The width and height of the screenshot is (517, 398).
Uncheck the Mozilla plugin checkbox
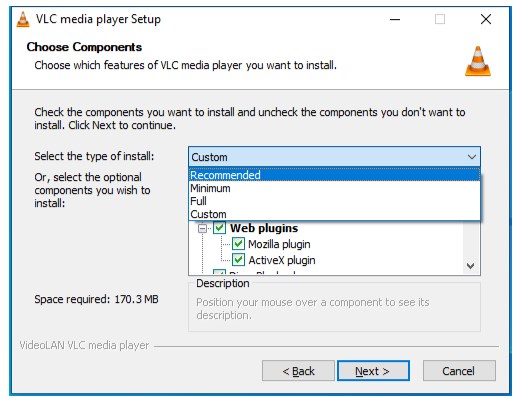(238, 244)
